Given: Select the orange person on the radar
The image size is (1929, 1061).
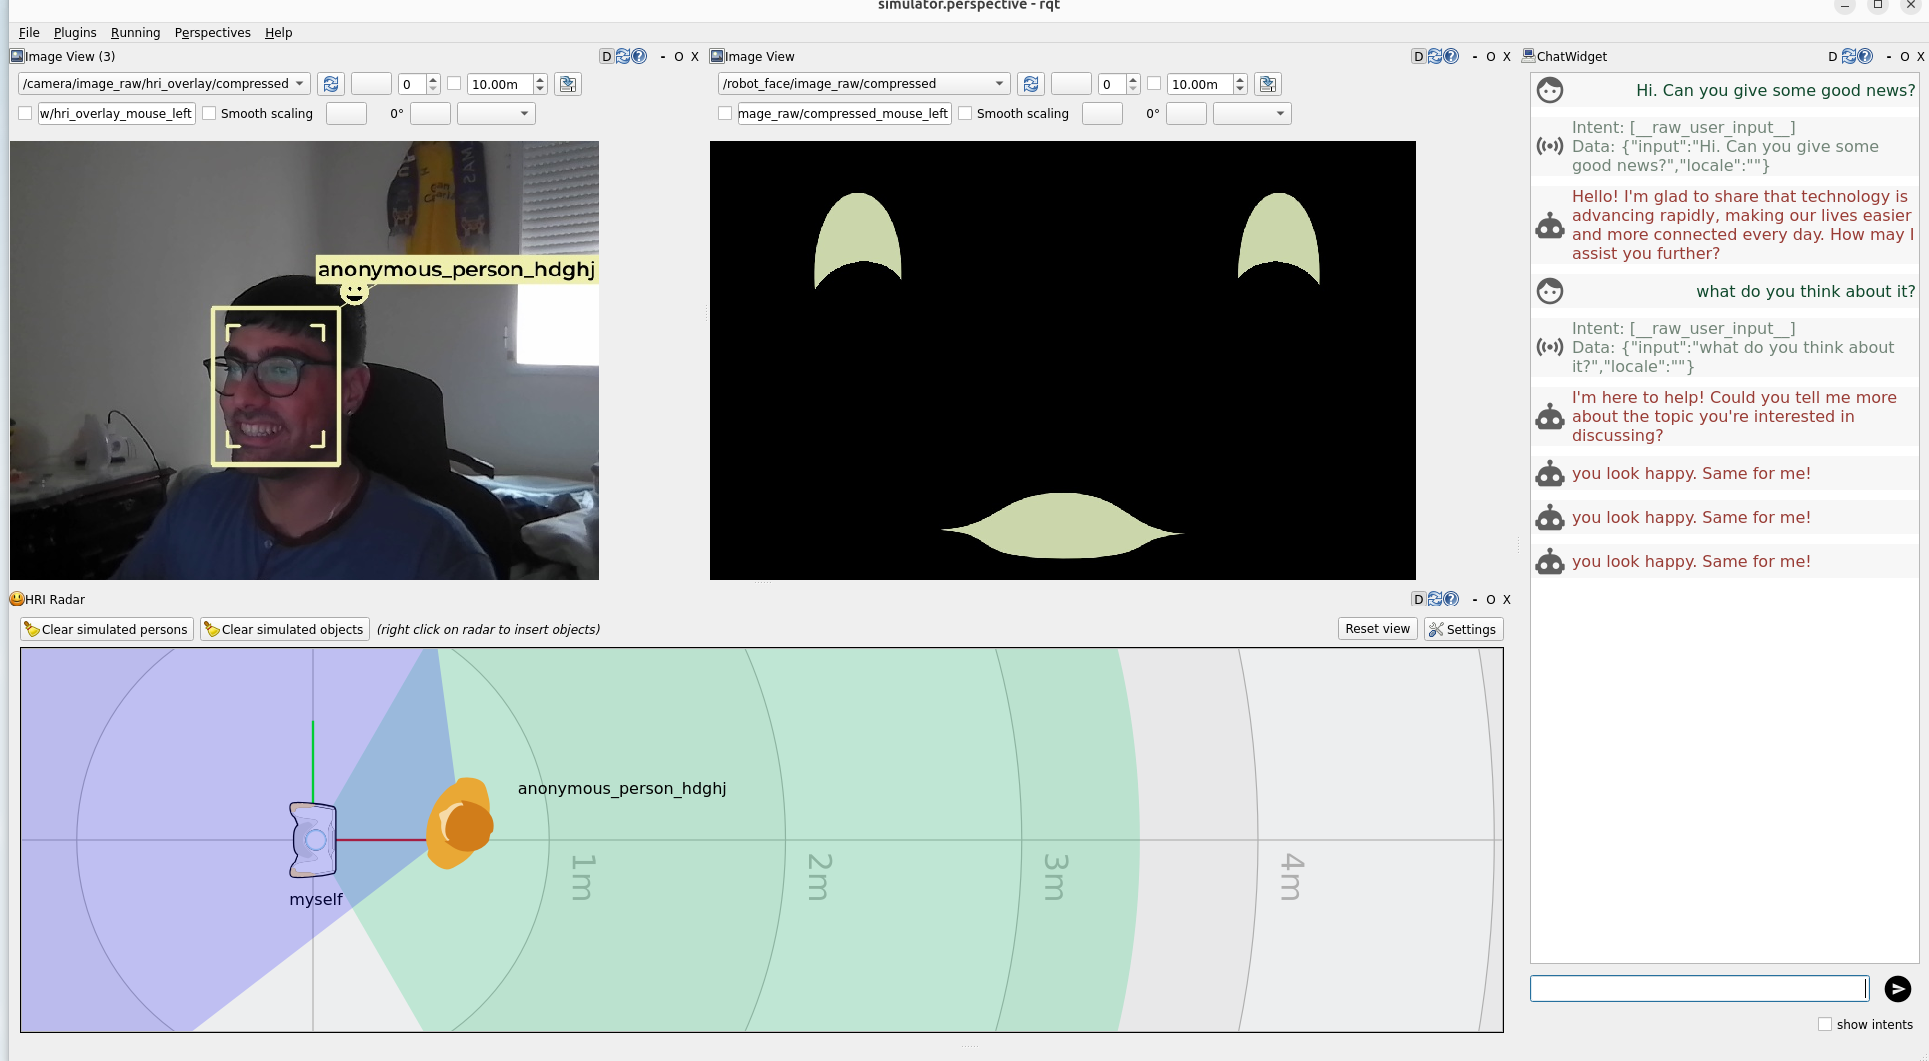Looking at the screenshot, I should pyautogui.click(x=460, y=823).
